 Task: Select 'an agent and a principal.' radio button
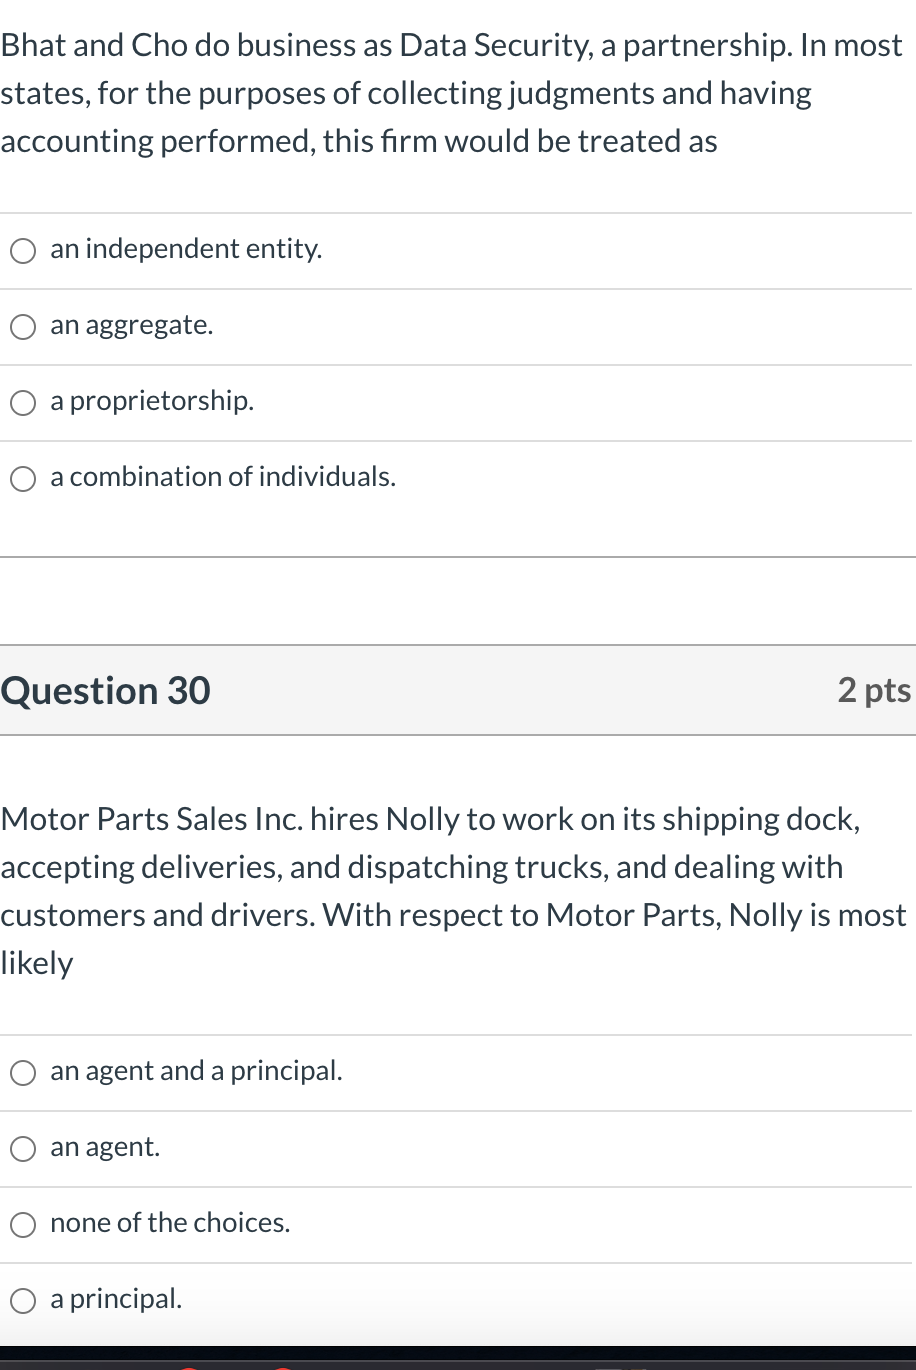coord(23,1073)
